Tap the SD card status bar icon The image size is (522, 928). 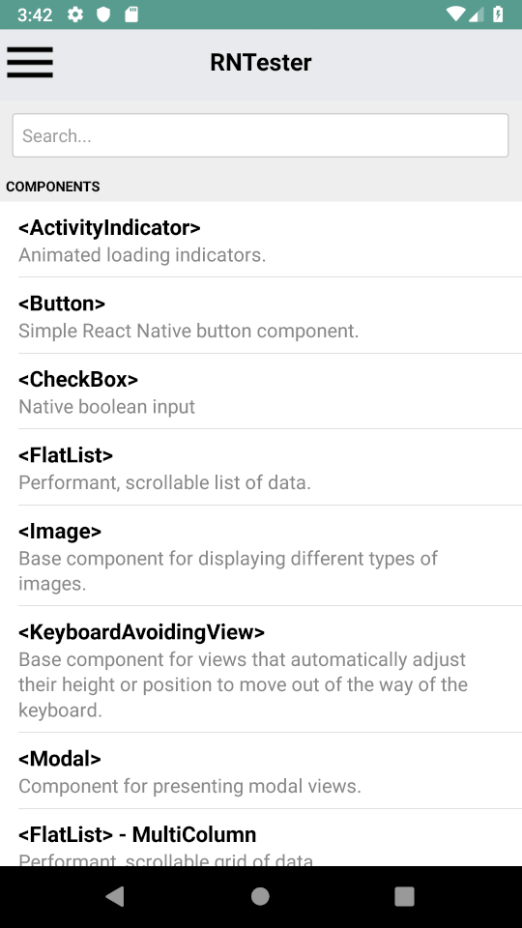click(131, 15)
